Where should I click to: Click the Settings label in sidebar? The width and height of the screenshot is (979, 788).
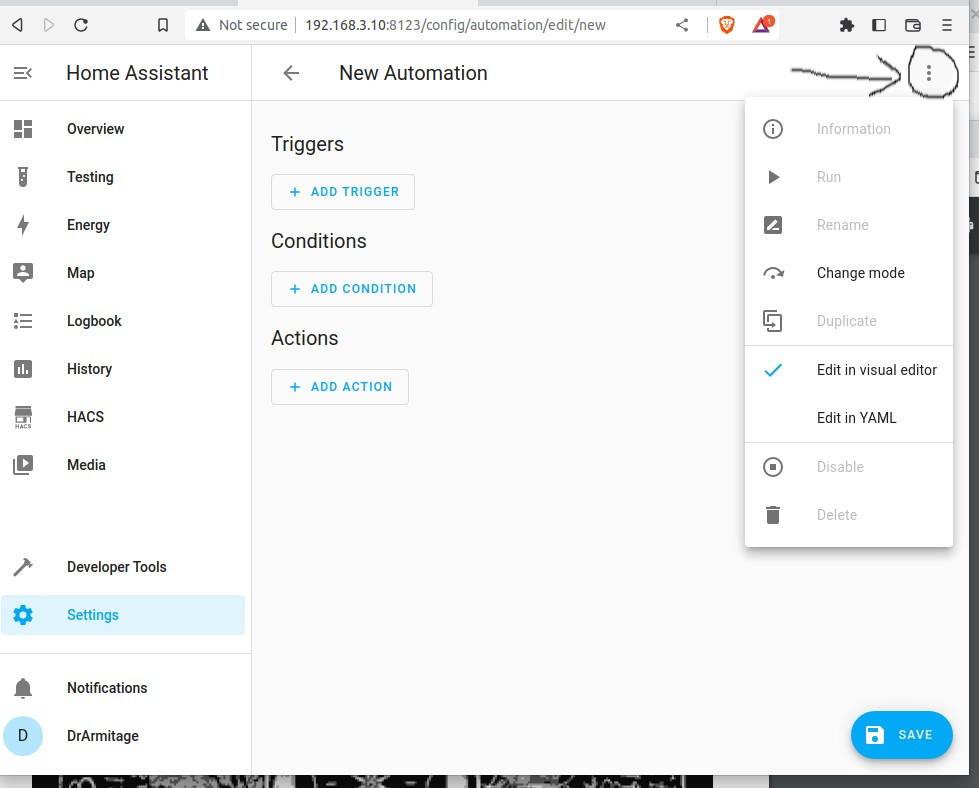coord(93,615)
